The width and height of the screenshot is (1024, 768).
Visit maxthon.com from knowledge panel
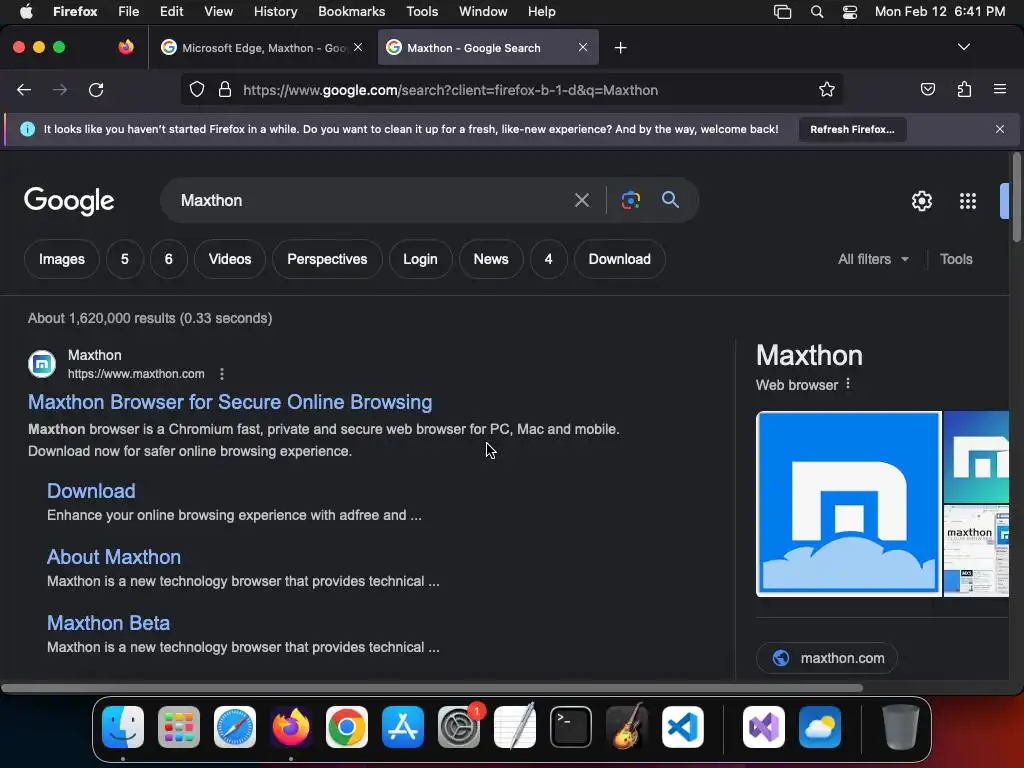827,658
